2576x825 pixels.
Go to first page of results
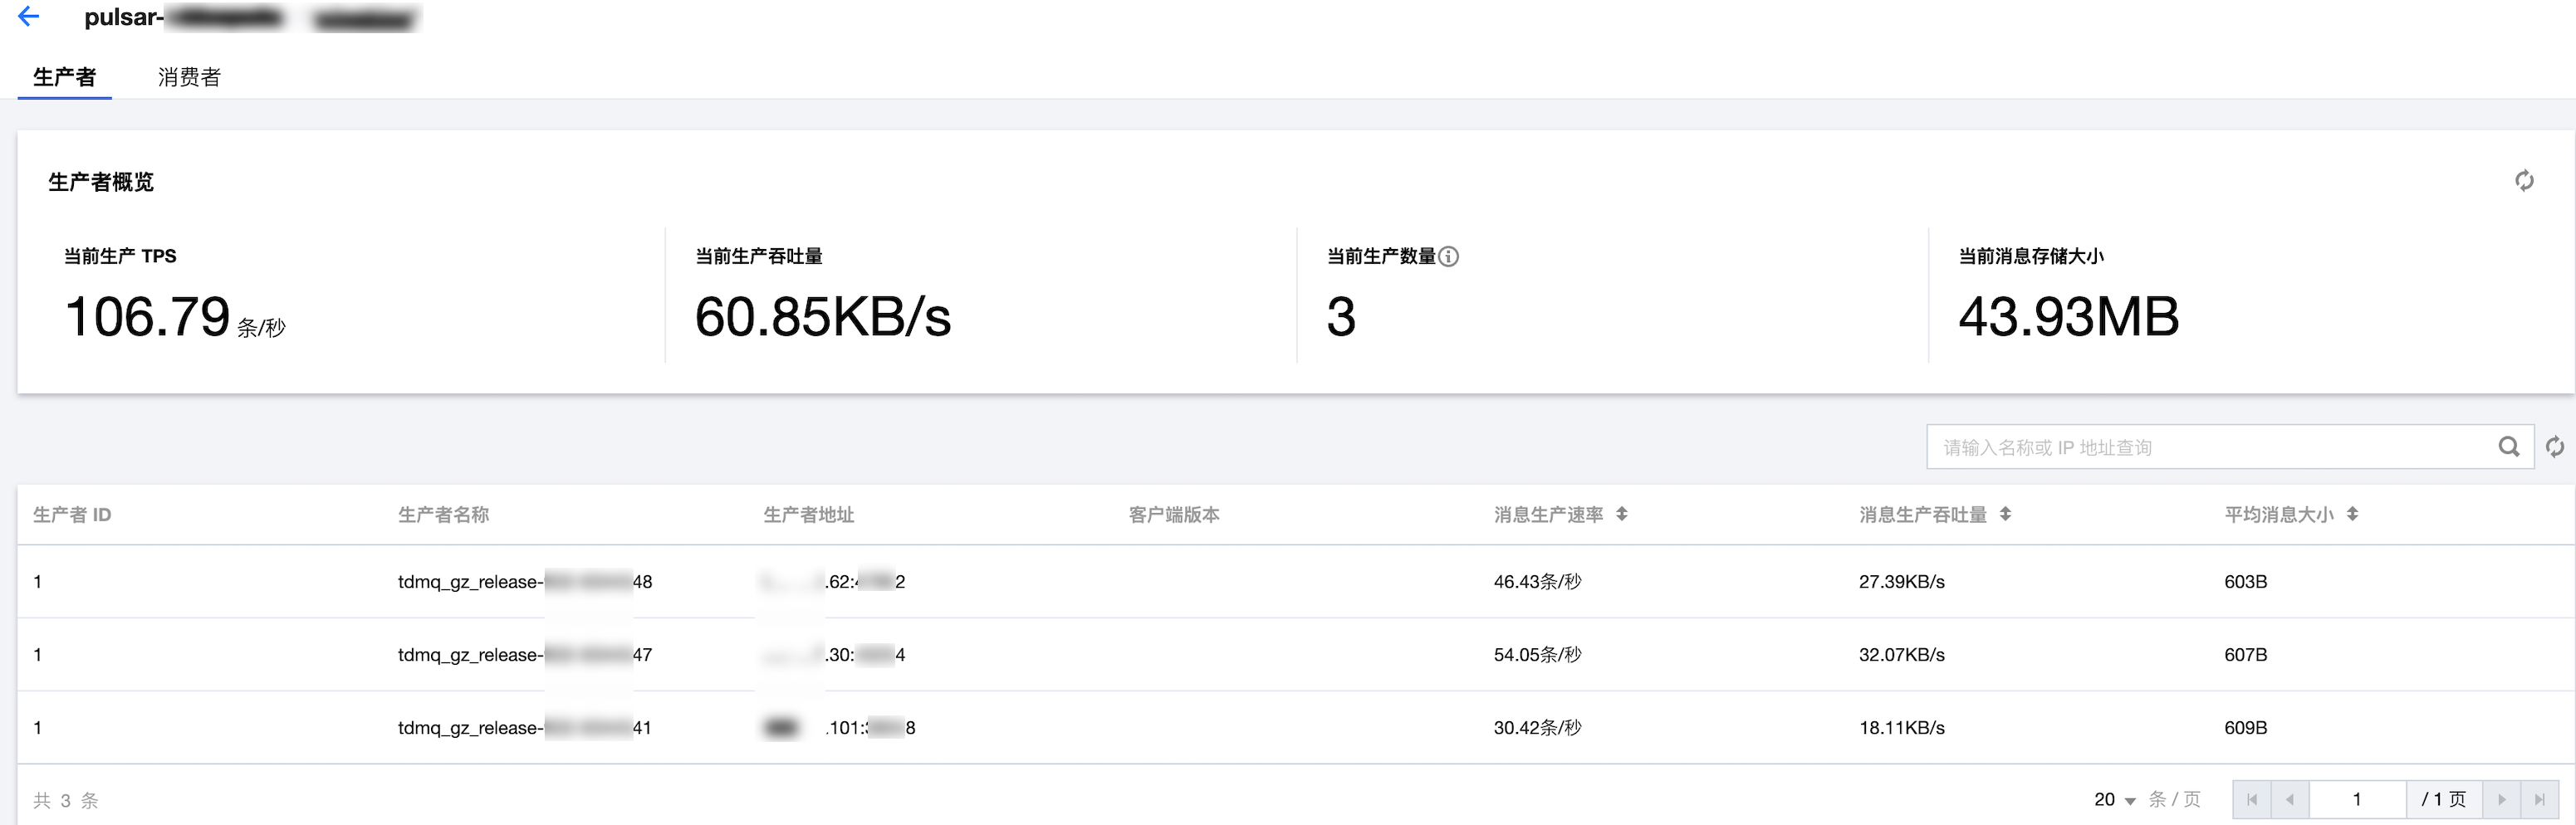coord(2251,800)
